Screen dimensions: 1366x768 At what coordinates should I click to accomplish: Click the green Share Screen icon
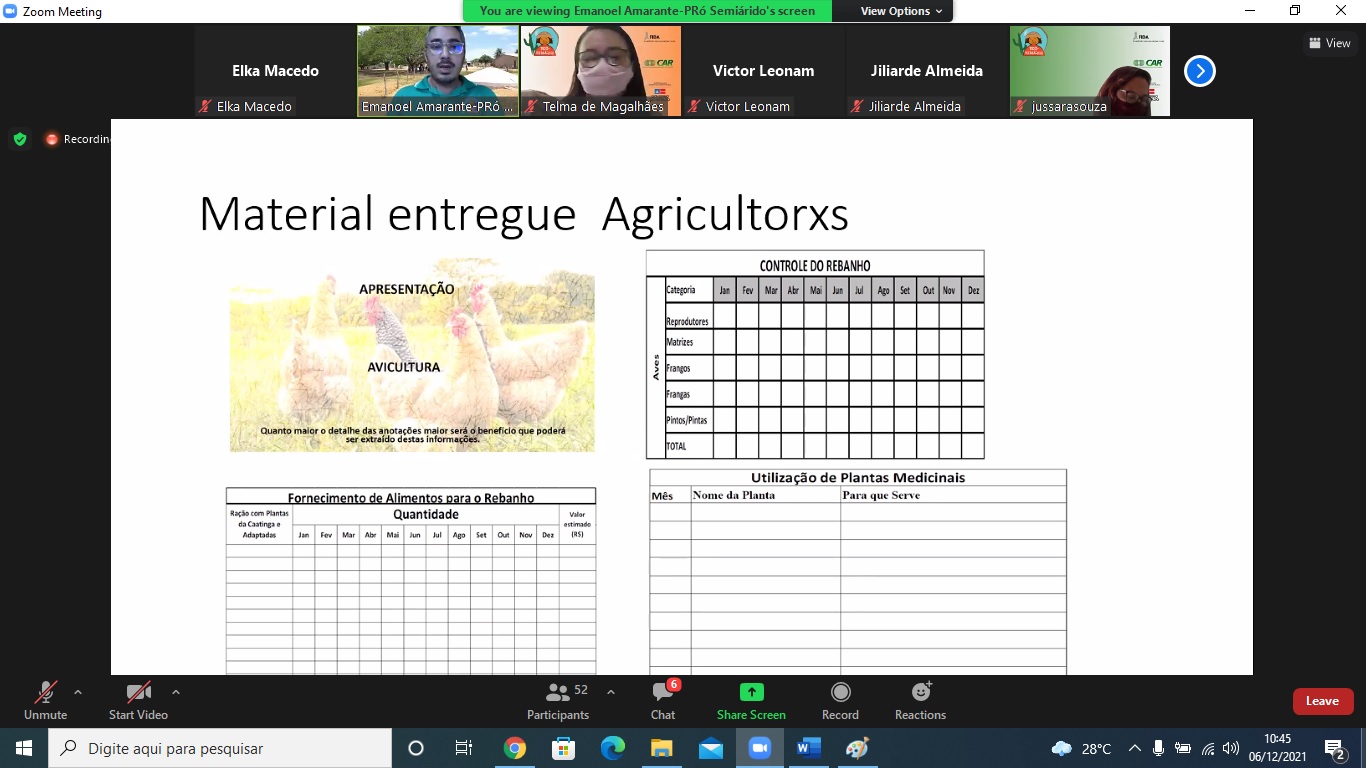[751, 692]
